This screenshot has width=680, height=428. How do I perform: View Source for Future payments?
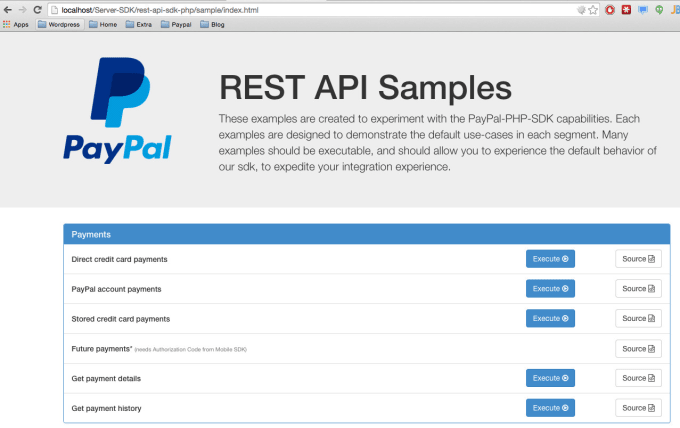pos(638,349)
